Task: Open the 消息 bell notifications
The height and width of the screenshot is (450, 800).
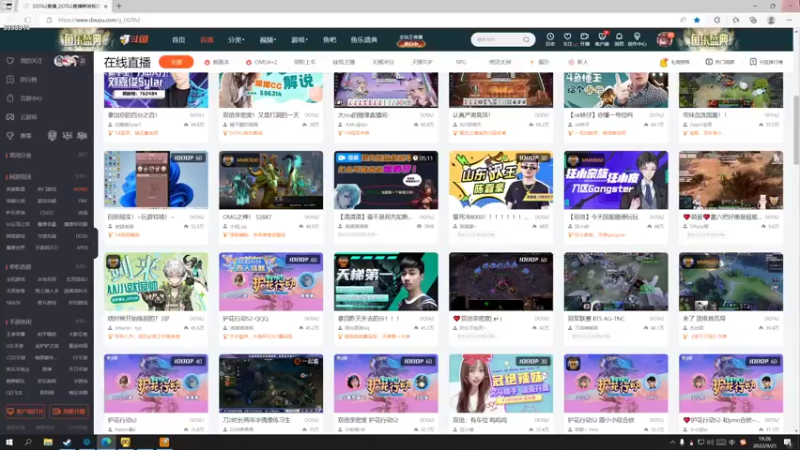Action: 619,39
